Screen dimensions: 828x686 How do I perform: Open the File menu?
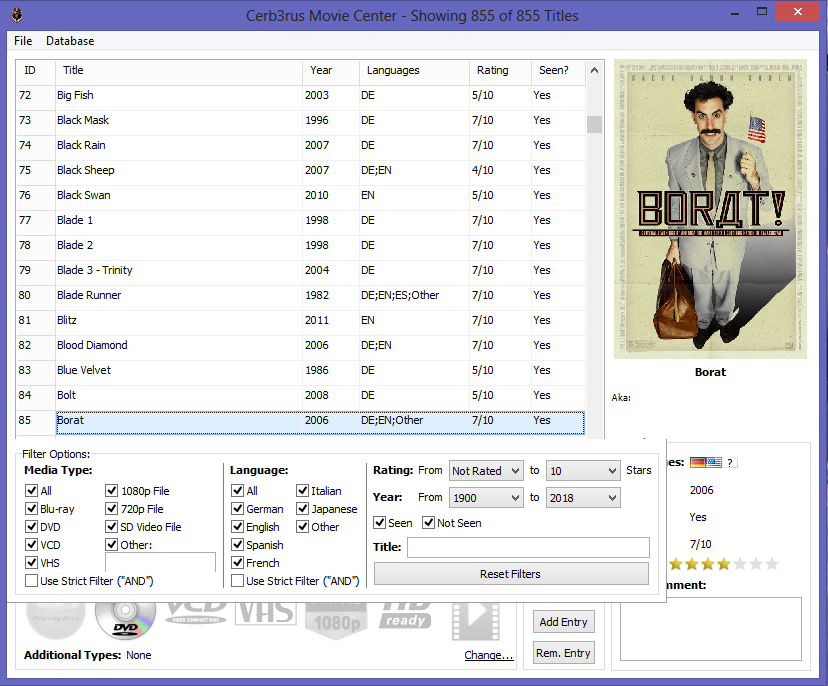pos(23,41)
